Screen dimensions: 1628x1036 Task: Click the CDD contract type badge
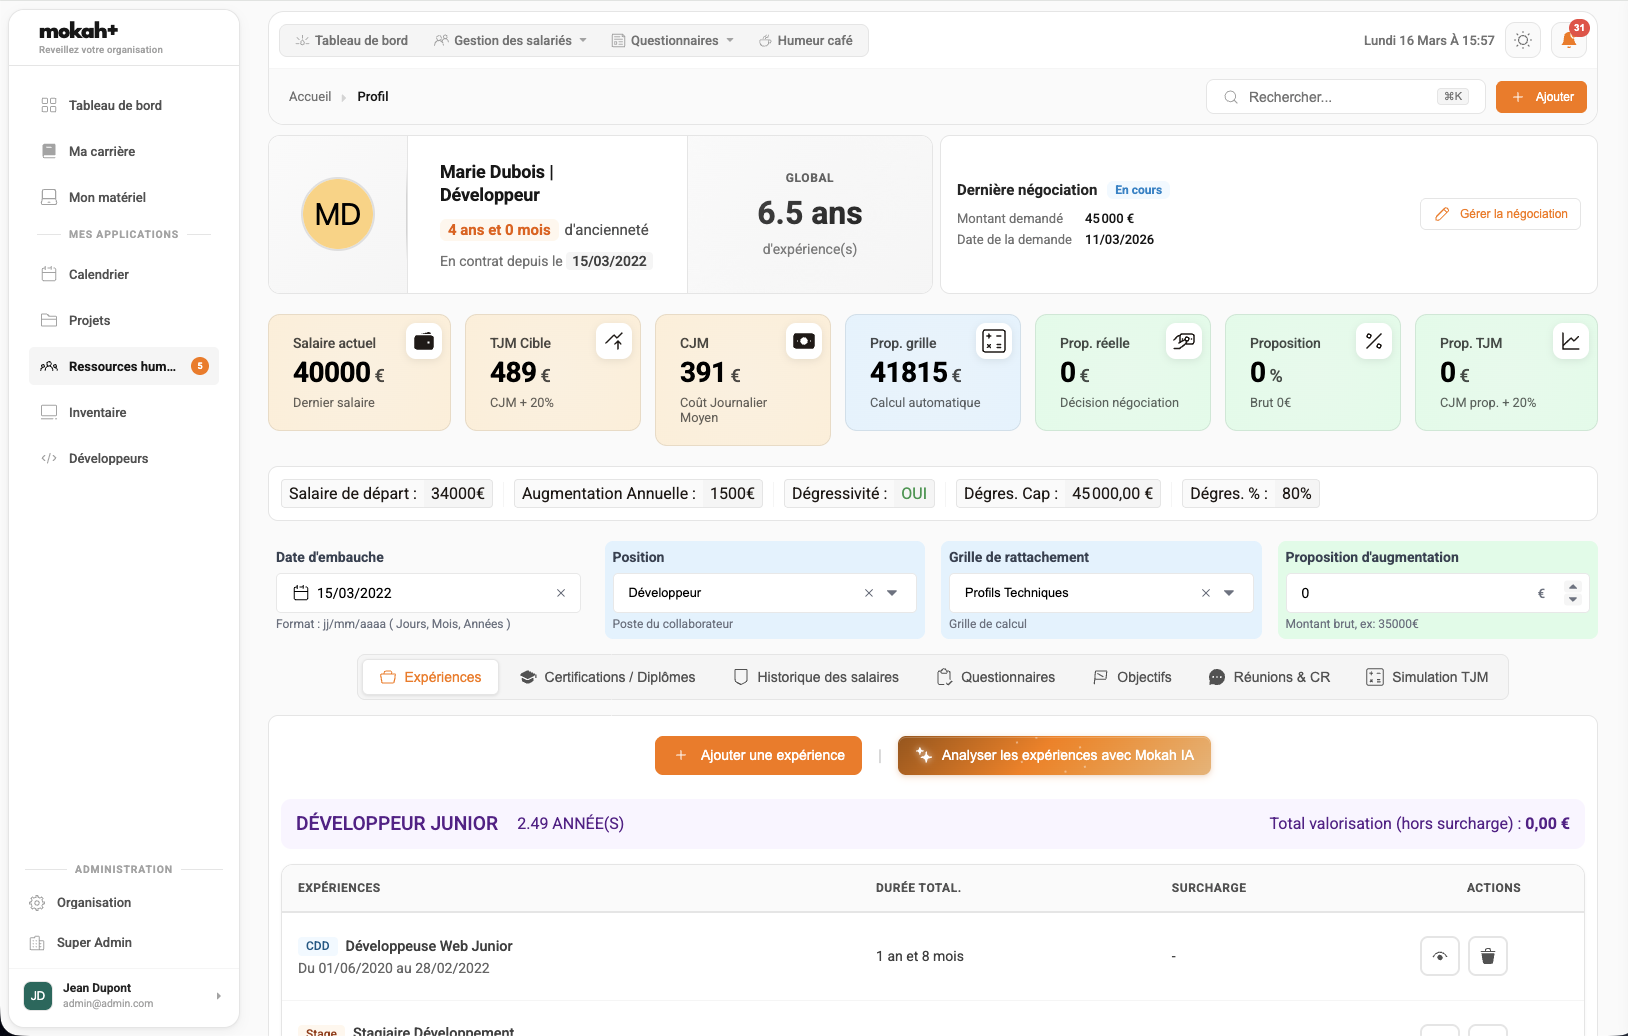pos(318,946)
